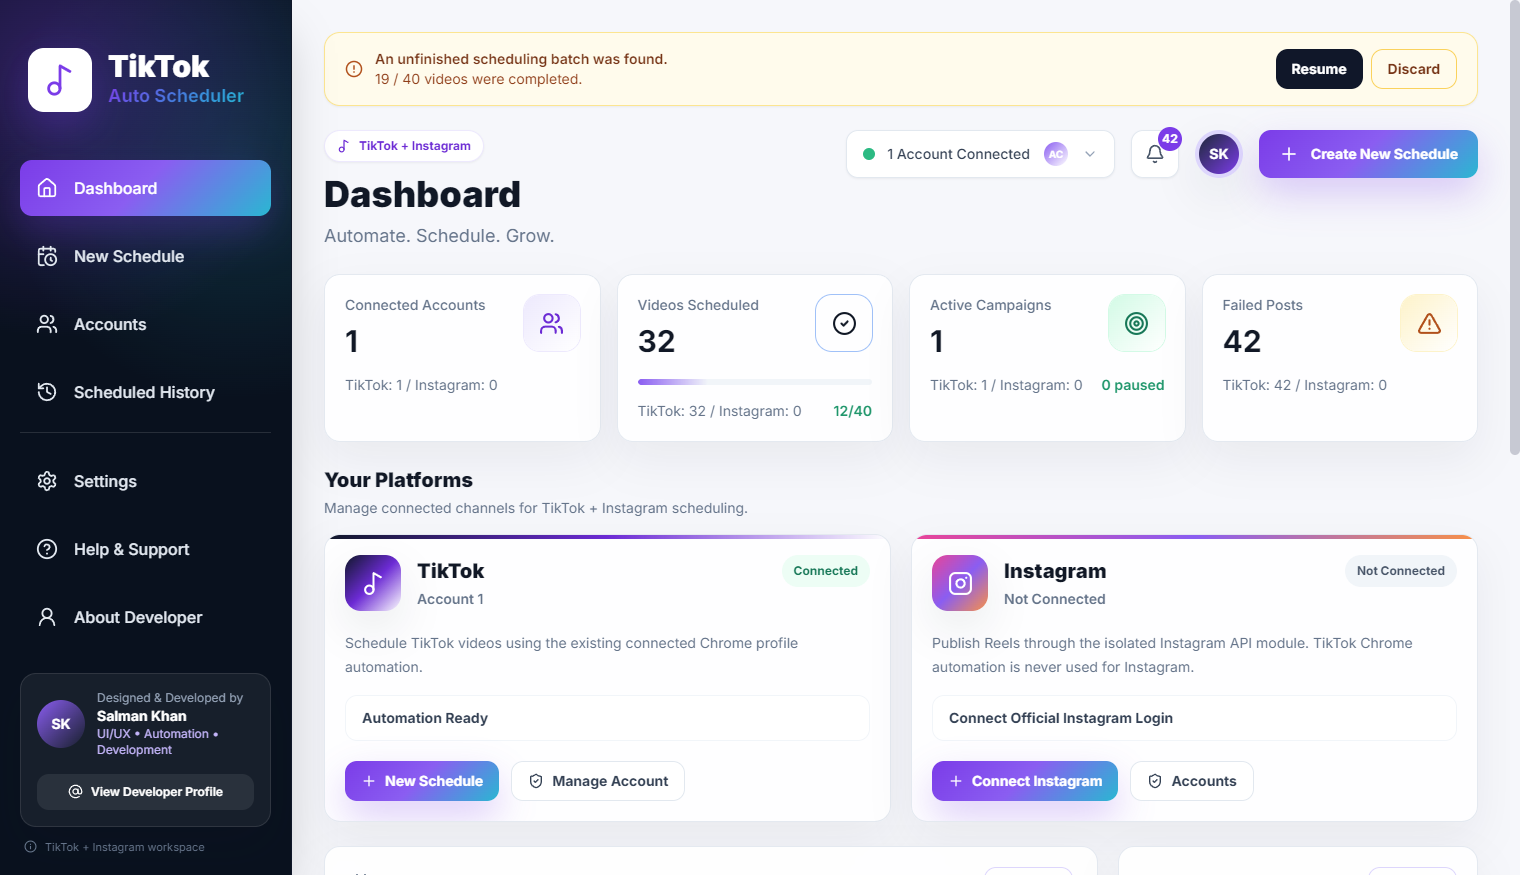Screen dimensions: 1520x875
Task: Open the Accounts sidebar item
Action: 145,324
